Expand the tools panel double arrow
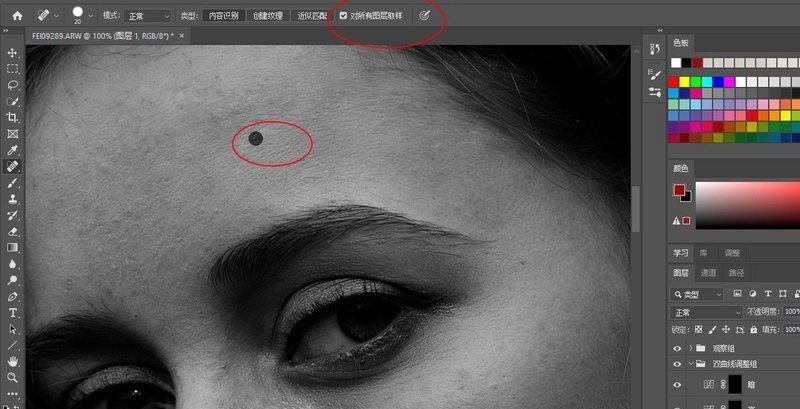800x409 pixels. pyautogui.click(x=6, y=31)
